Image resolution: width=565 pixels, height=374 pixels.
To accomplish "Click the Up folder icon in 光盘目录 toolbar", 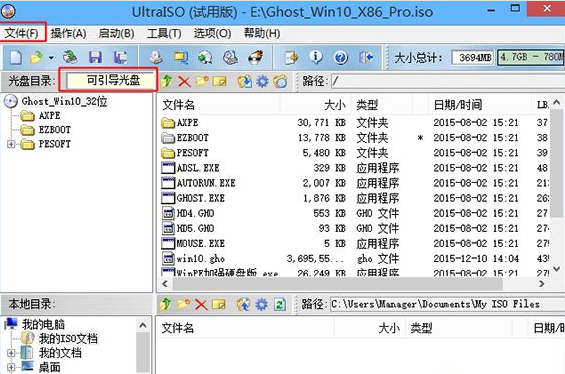I will click(167, 81).
